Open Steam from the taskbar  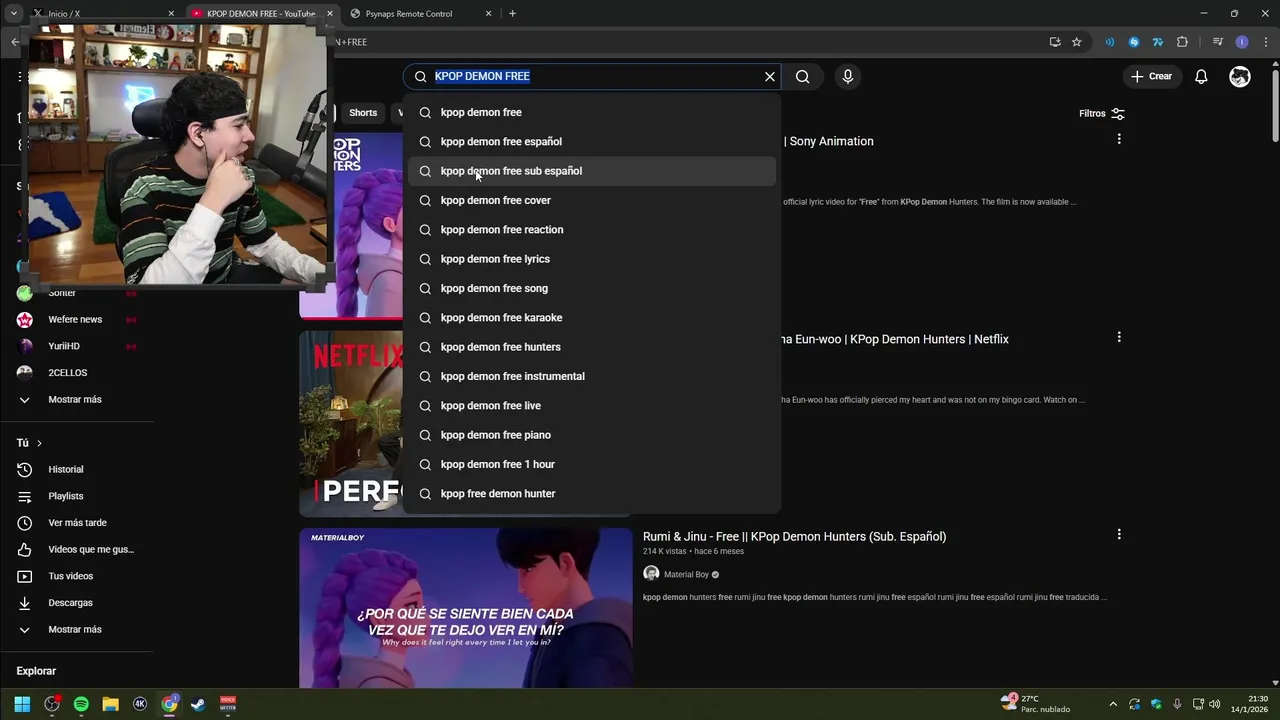198,704
